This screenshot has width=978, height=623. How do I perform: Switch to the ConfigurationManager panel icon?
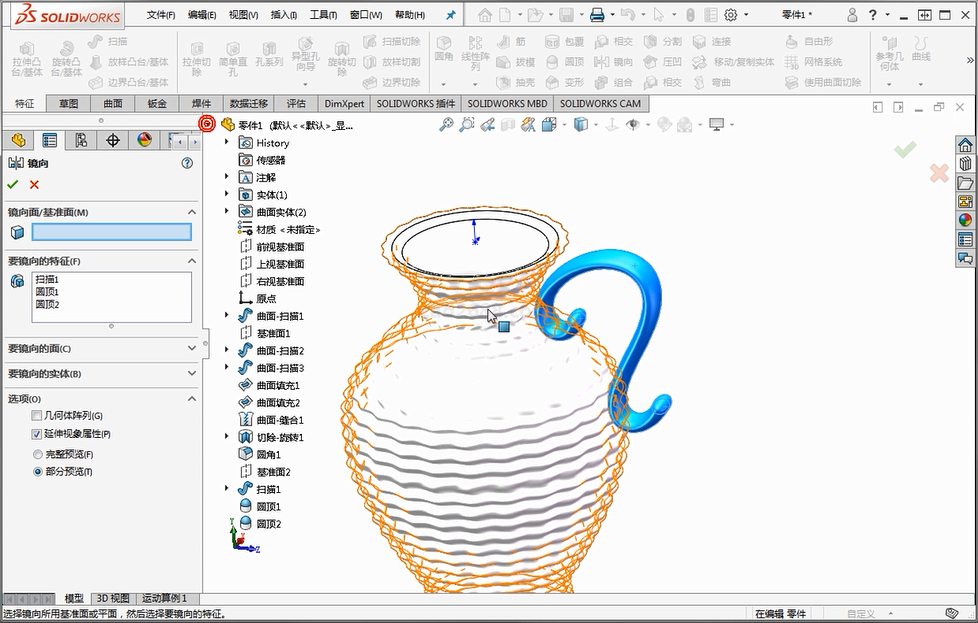(81, 140)
